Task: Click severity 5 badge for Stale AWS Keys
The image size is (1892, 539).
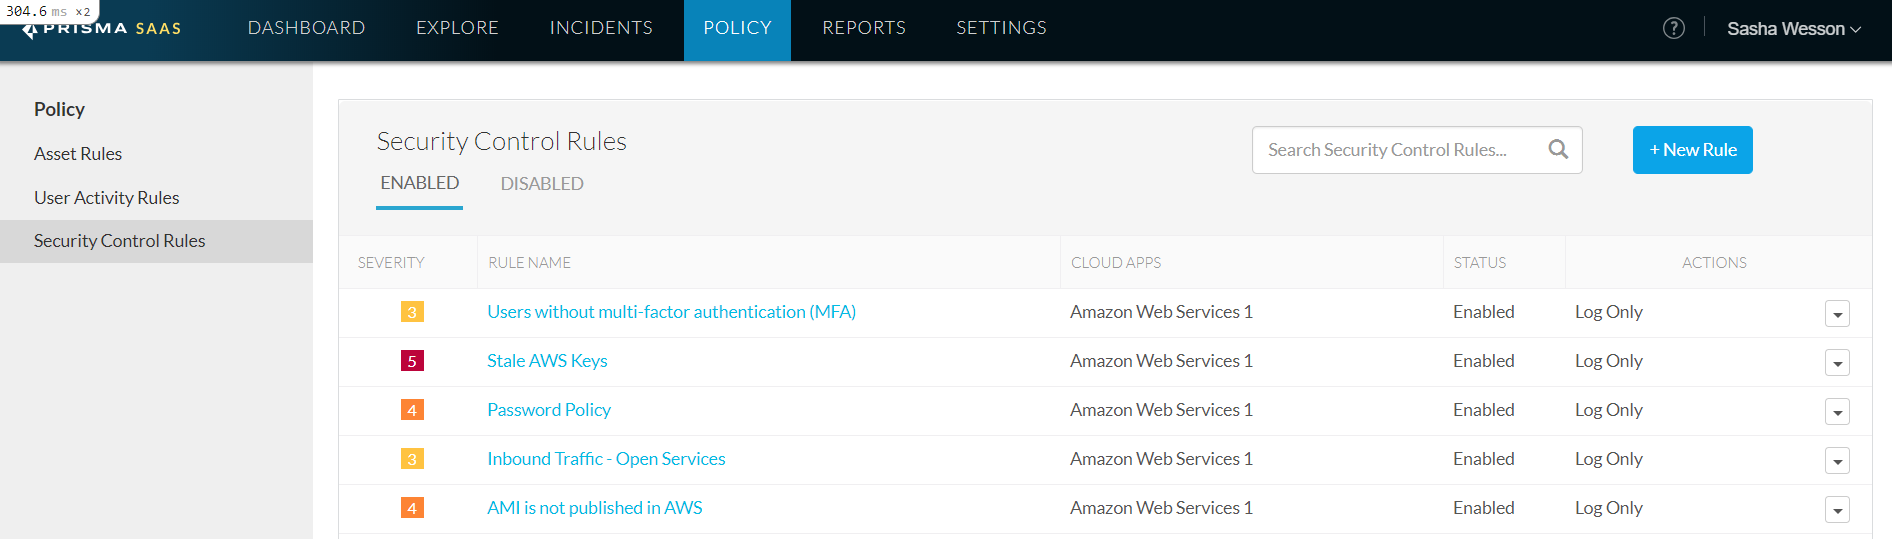Action: 412,361
